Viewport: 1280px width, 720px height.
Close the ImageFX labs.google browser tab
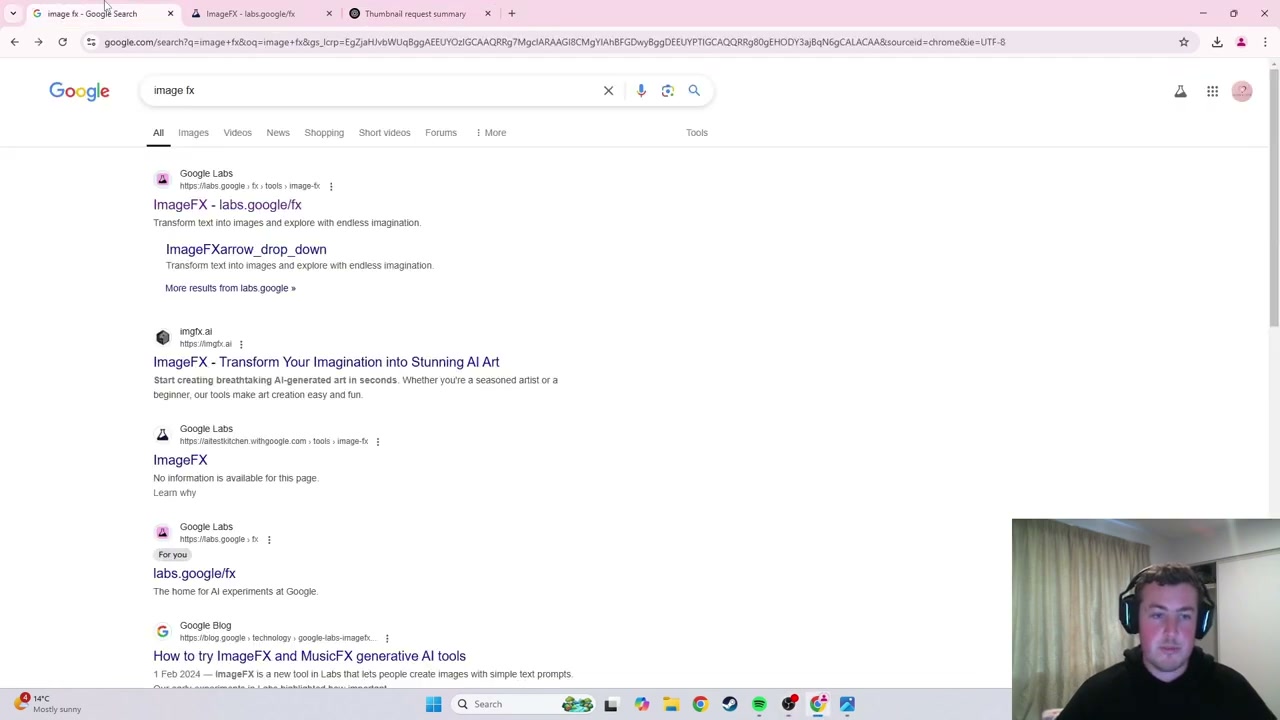[329, 13]
